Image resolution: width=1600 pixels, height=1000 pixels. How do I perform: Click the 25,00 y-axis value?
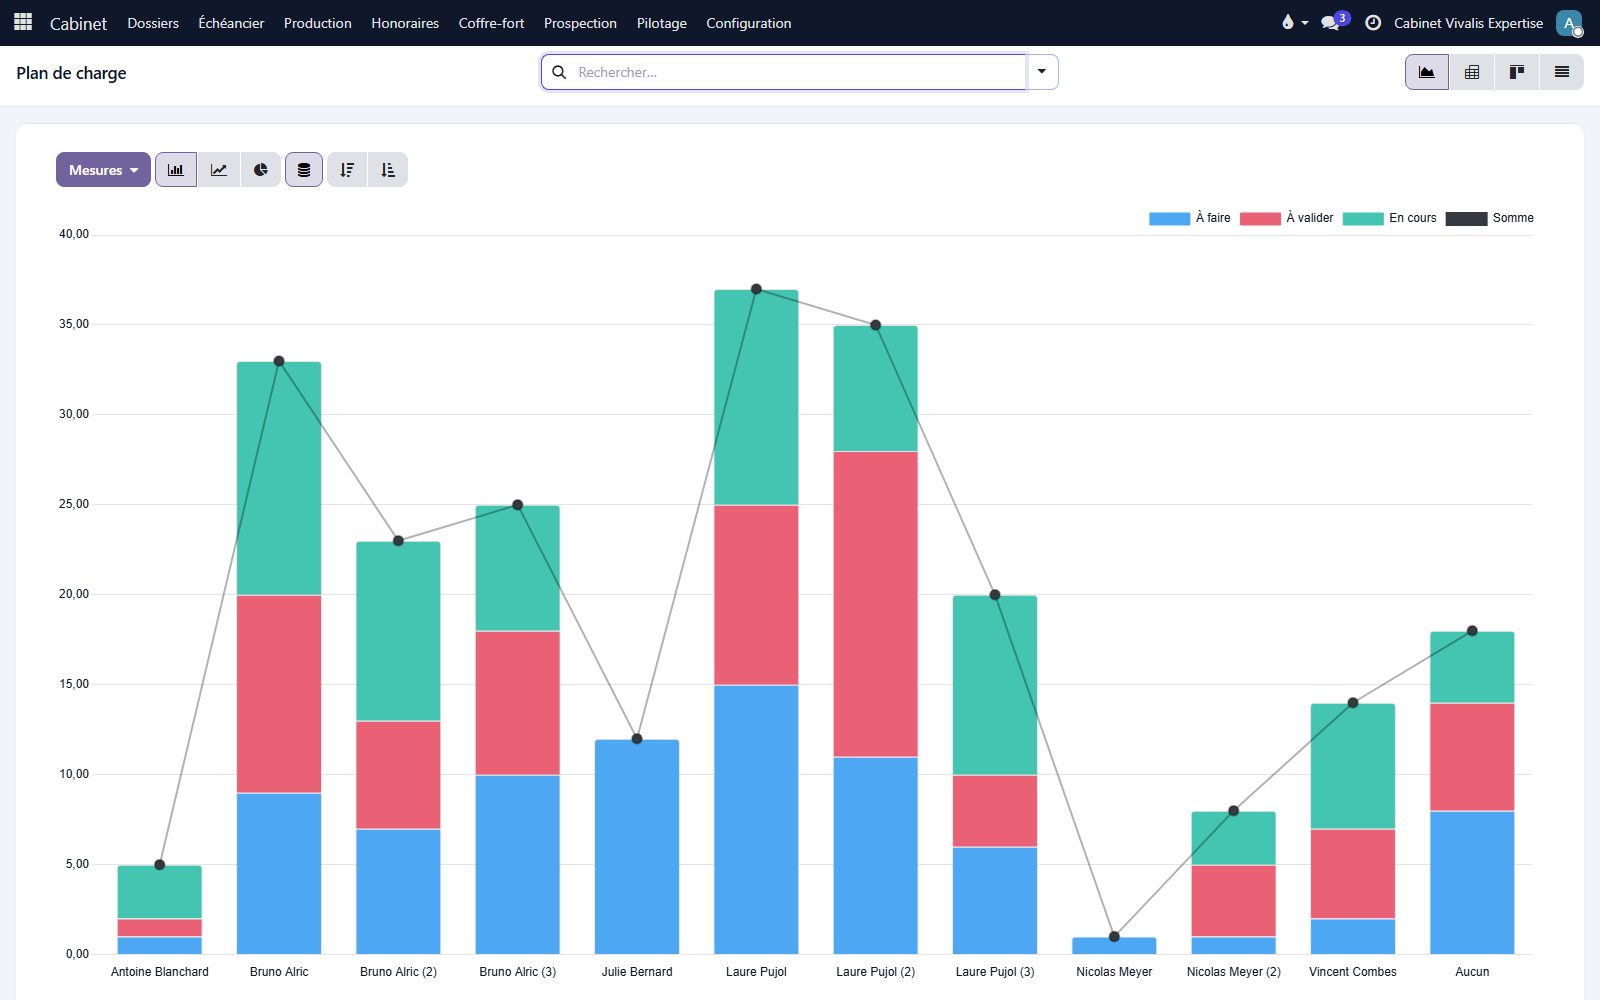pyautogui.click(x=74, y=504)
